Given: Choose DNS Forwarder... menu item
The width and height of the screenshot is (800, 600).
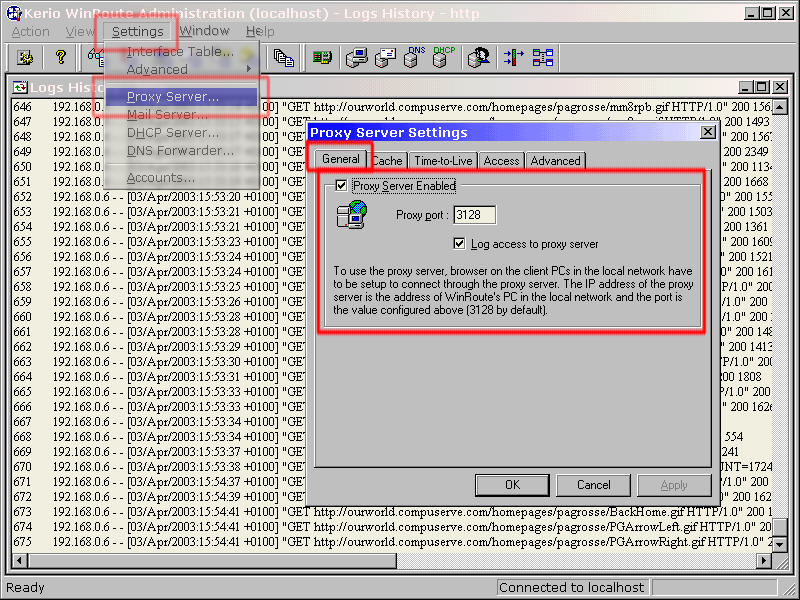Looking at the screenshot, I should [x=181, y=151].
